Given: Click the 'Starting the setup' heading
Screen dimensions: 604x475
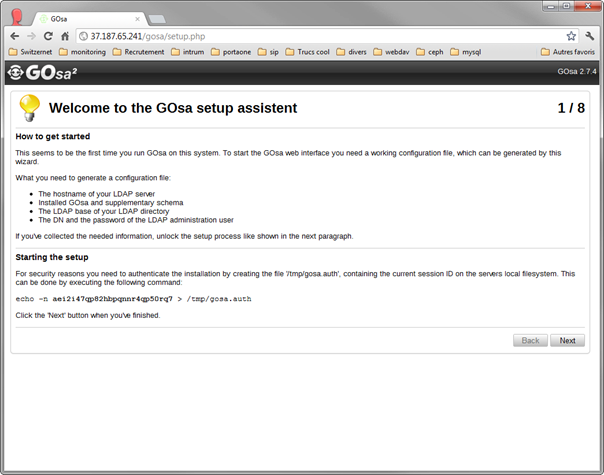Looking at the screenshot, I should coord(52,257).
